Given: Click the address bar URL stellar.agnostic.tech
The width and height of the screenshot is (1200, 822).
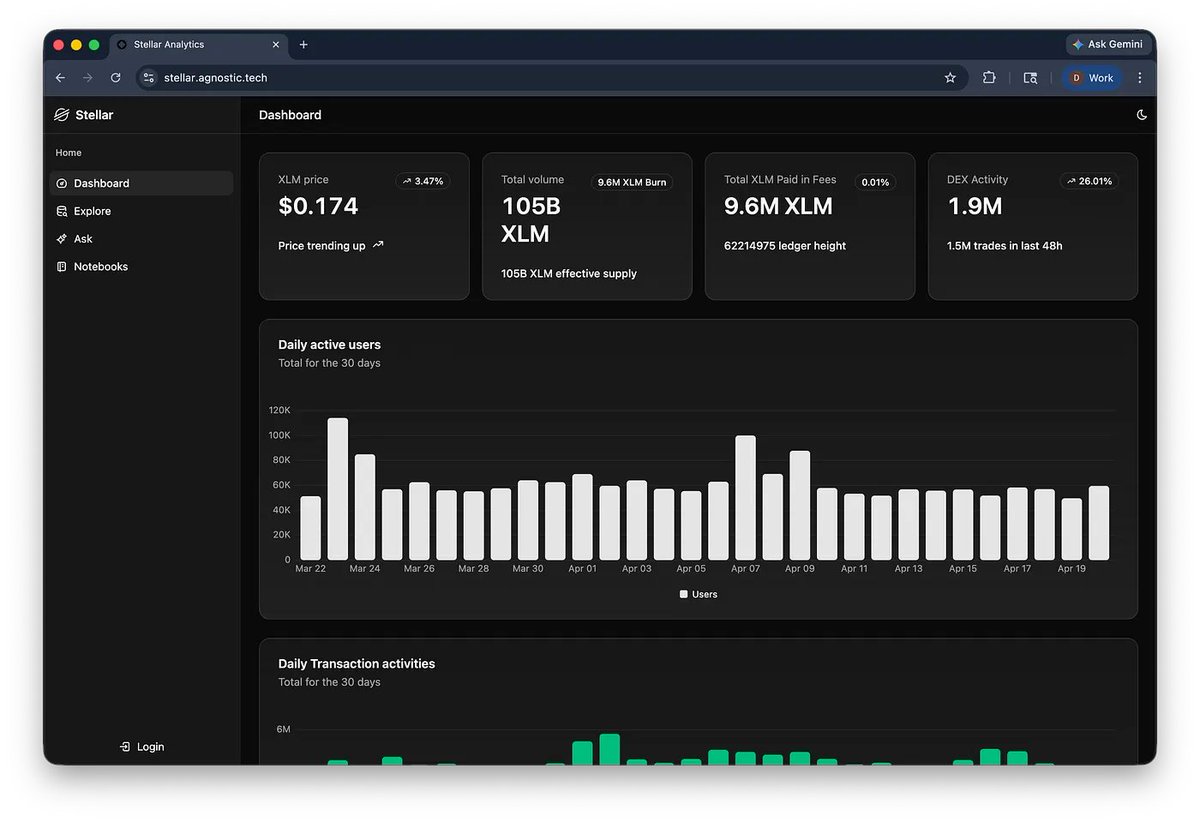Looking at the screenshot, I should [216, 78].
